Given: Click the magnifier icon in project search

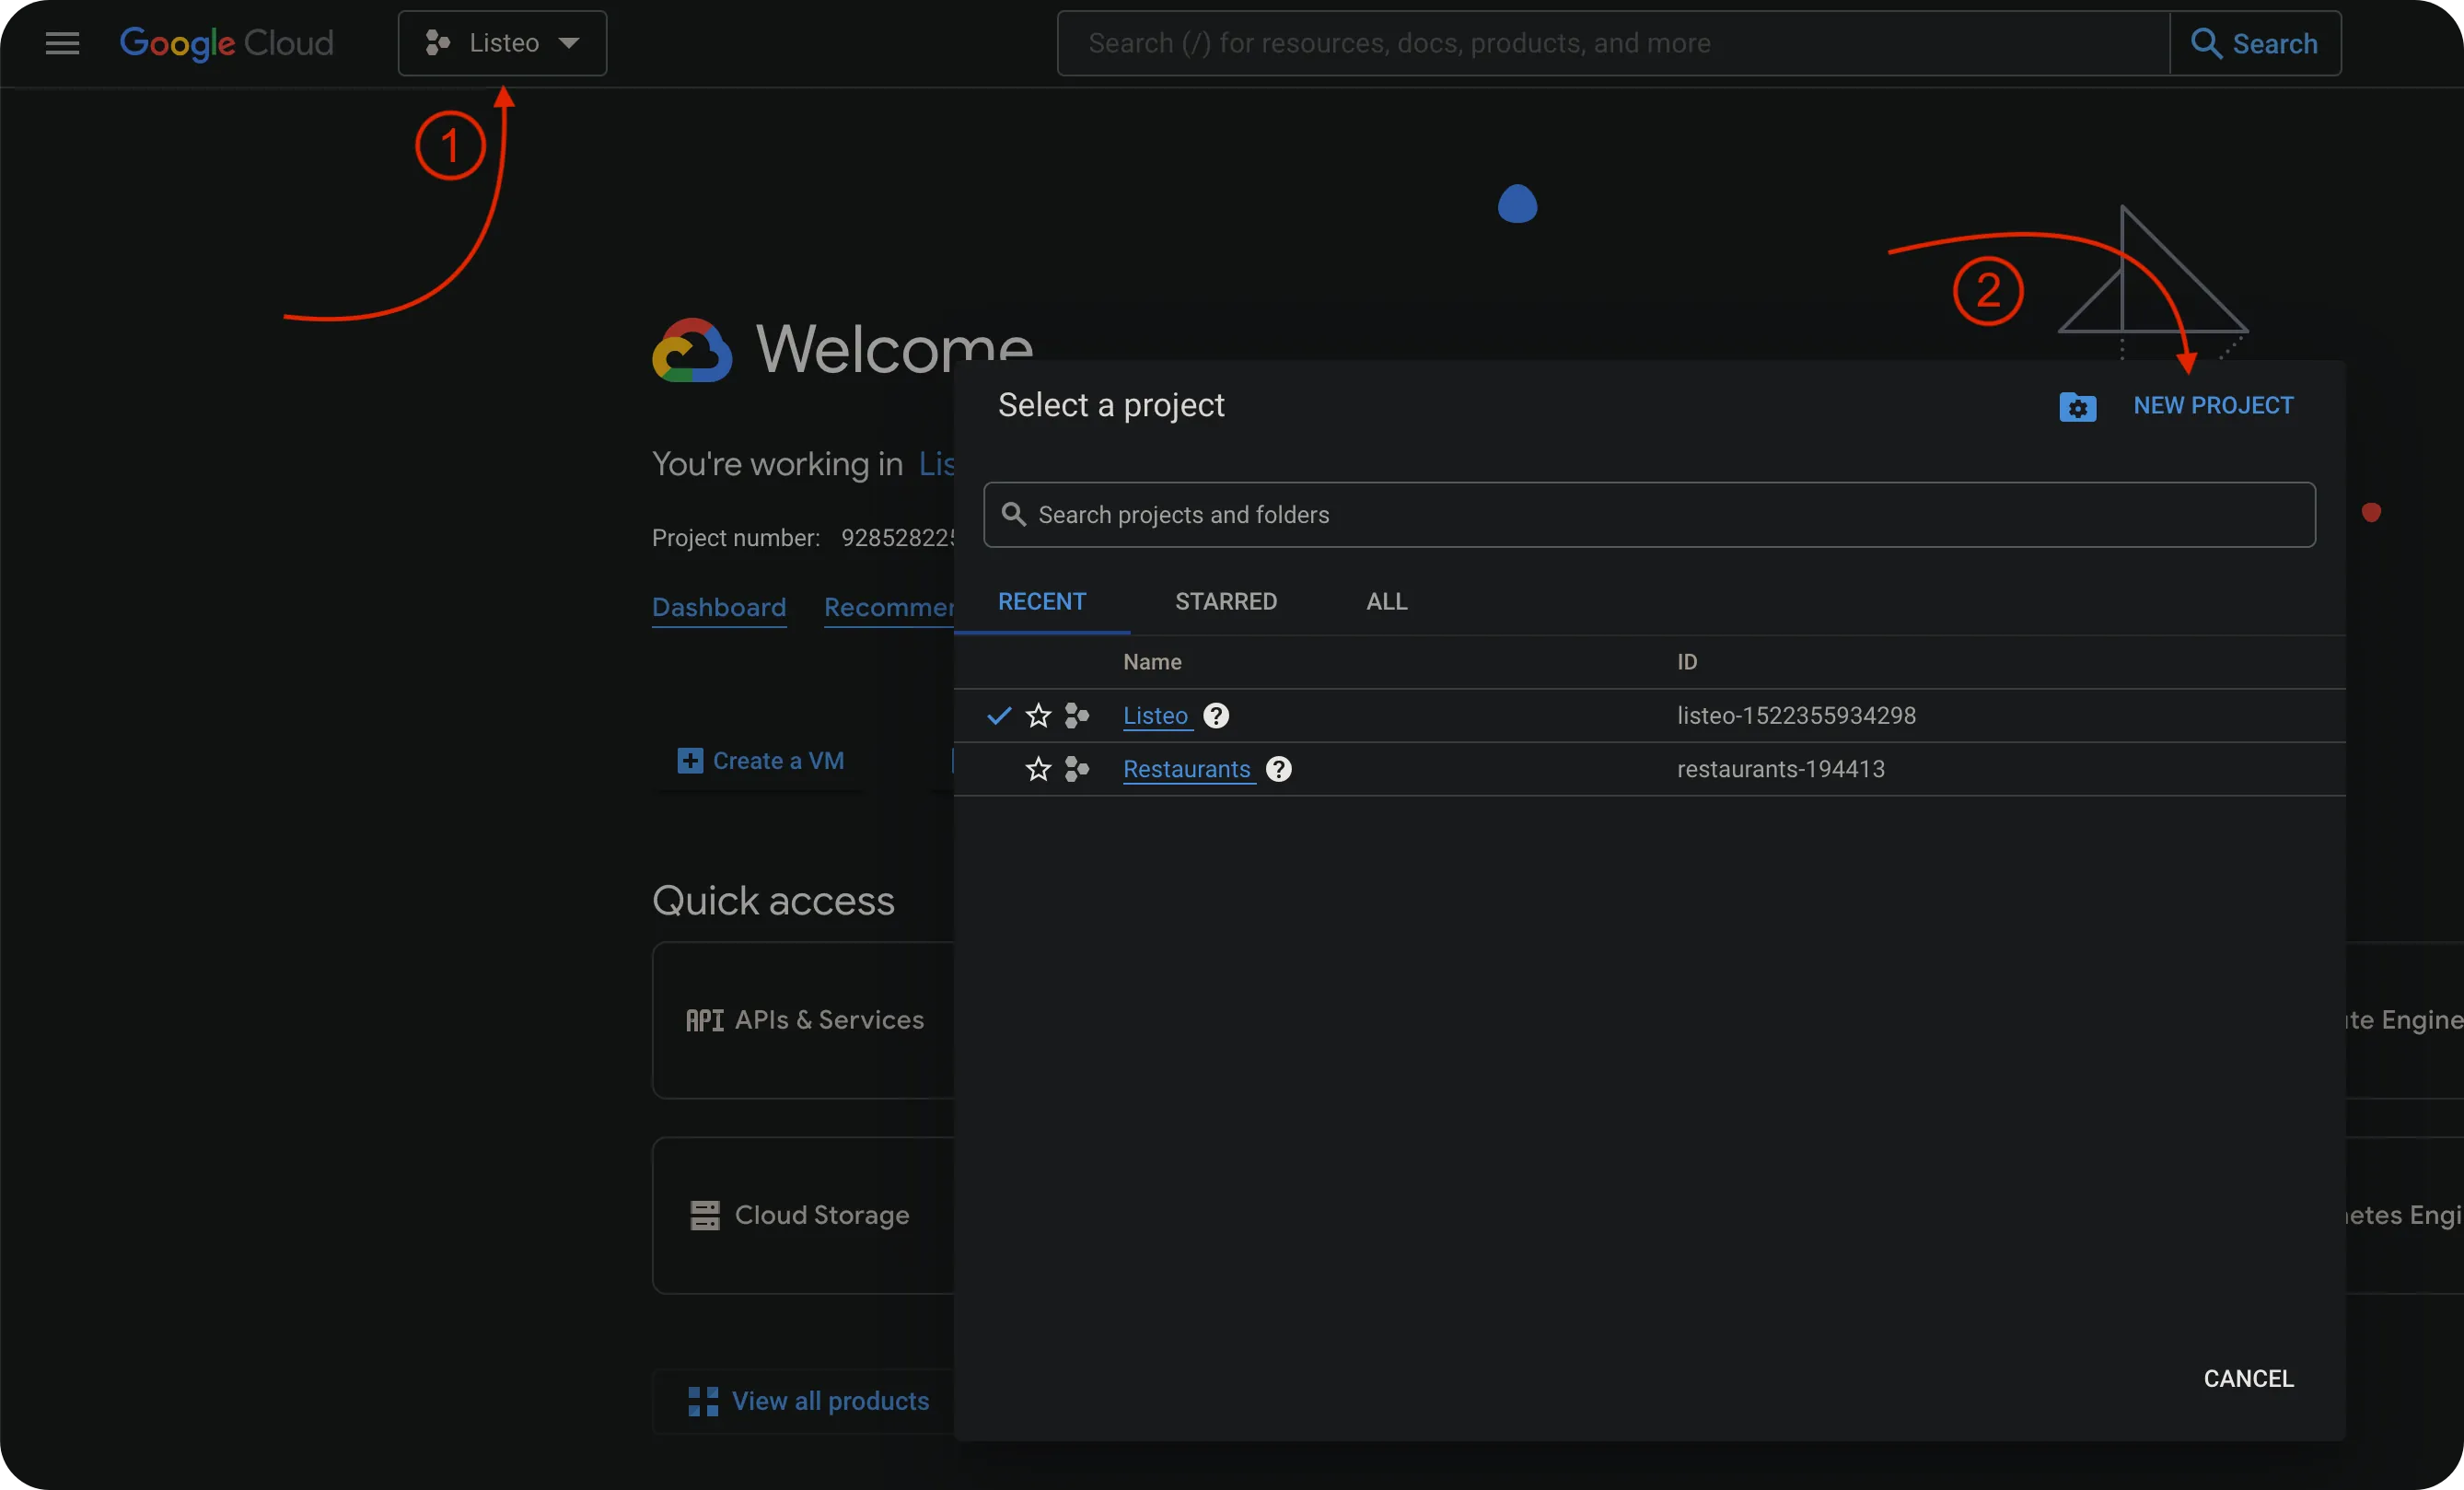Looking at the screenshot, I should (1013, 514).
